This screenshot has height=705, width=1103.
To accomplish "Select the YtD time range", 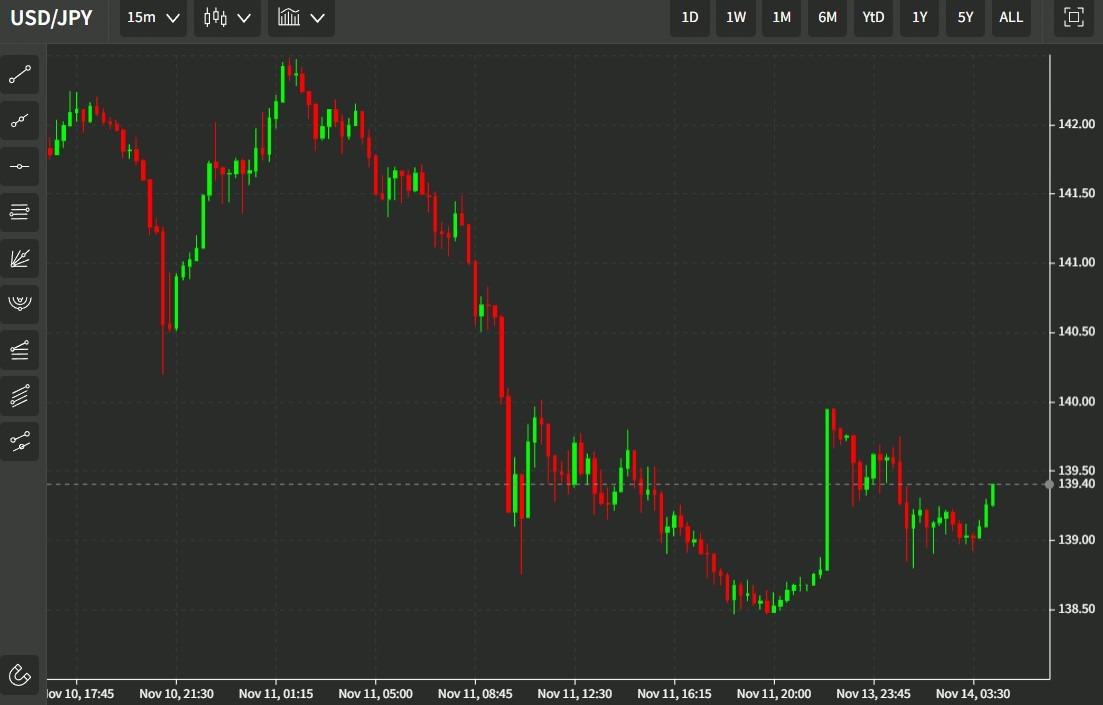I will (874, 18).
